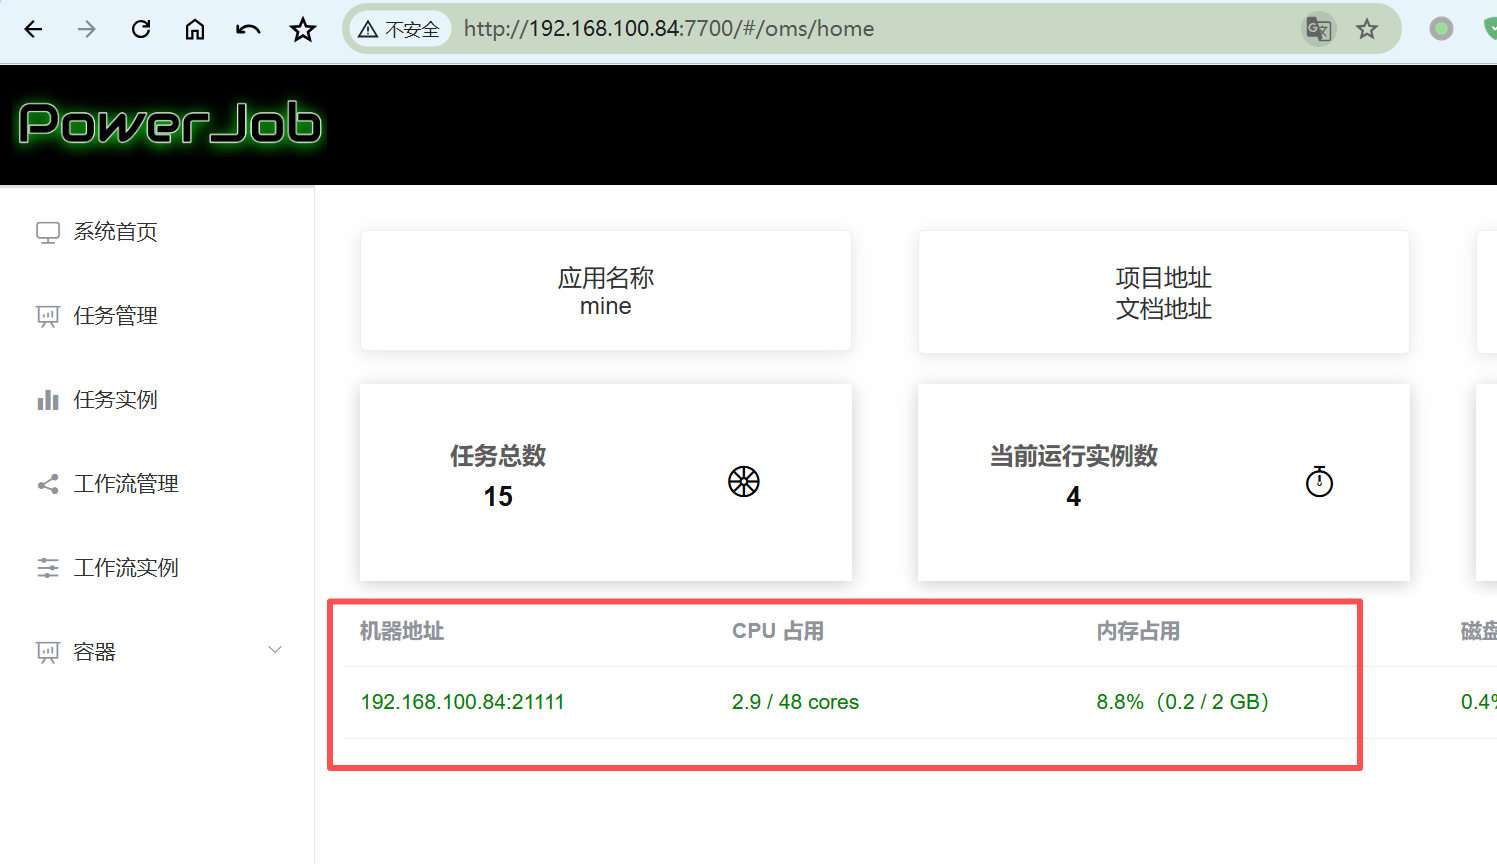Click the address bar URL

pyautogui.click(x=669, y=29)
